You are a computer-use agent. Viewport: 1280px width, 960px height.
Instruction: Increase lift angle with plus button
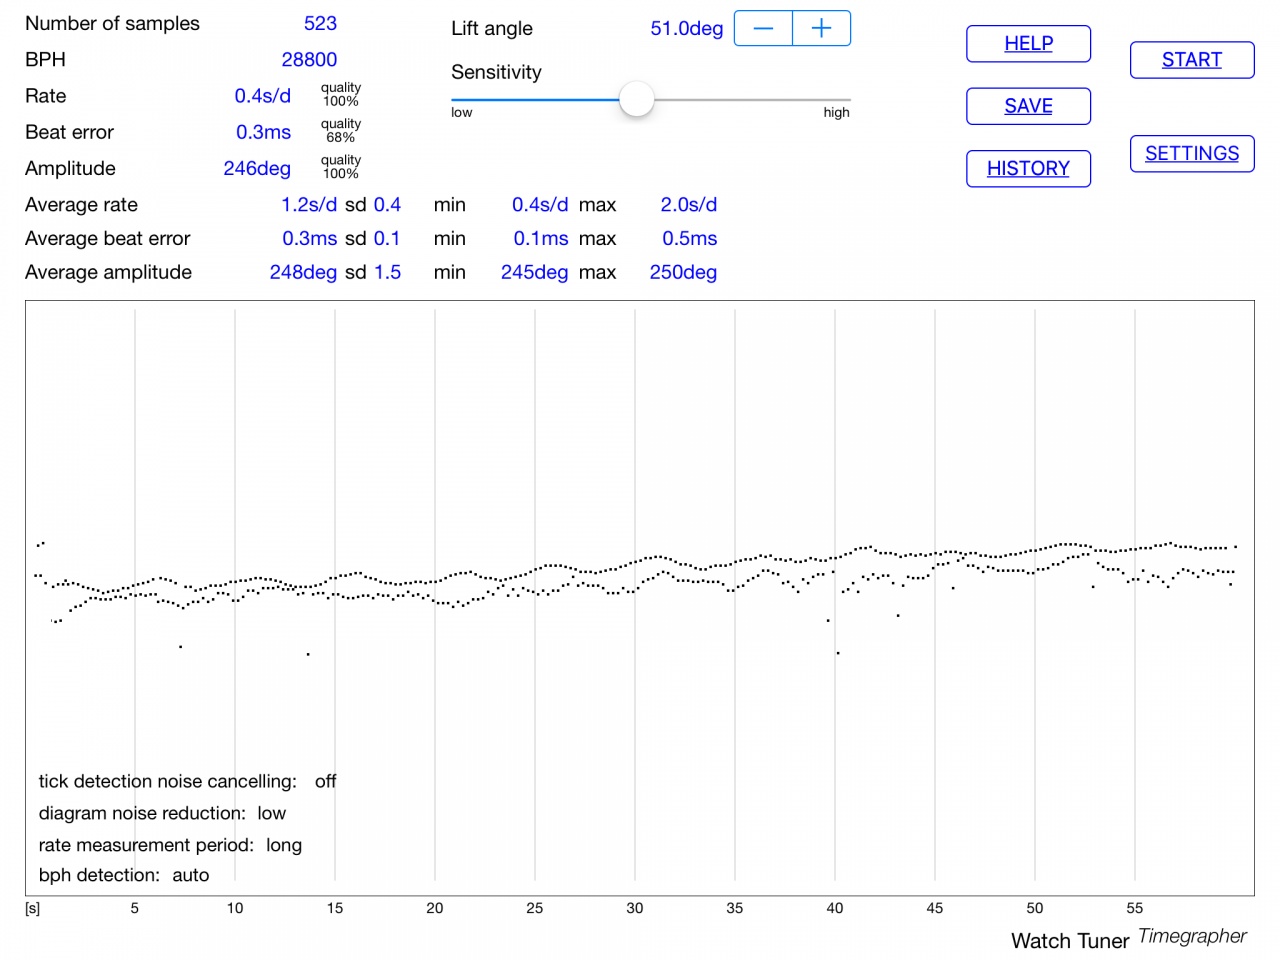coord(821,29)
